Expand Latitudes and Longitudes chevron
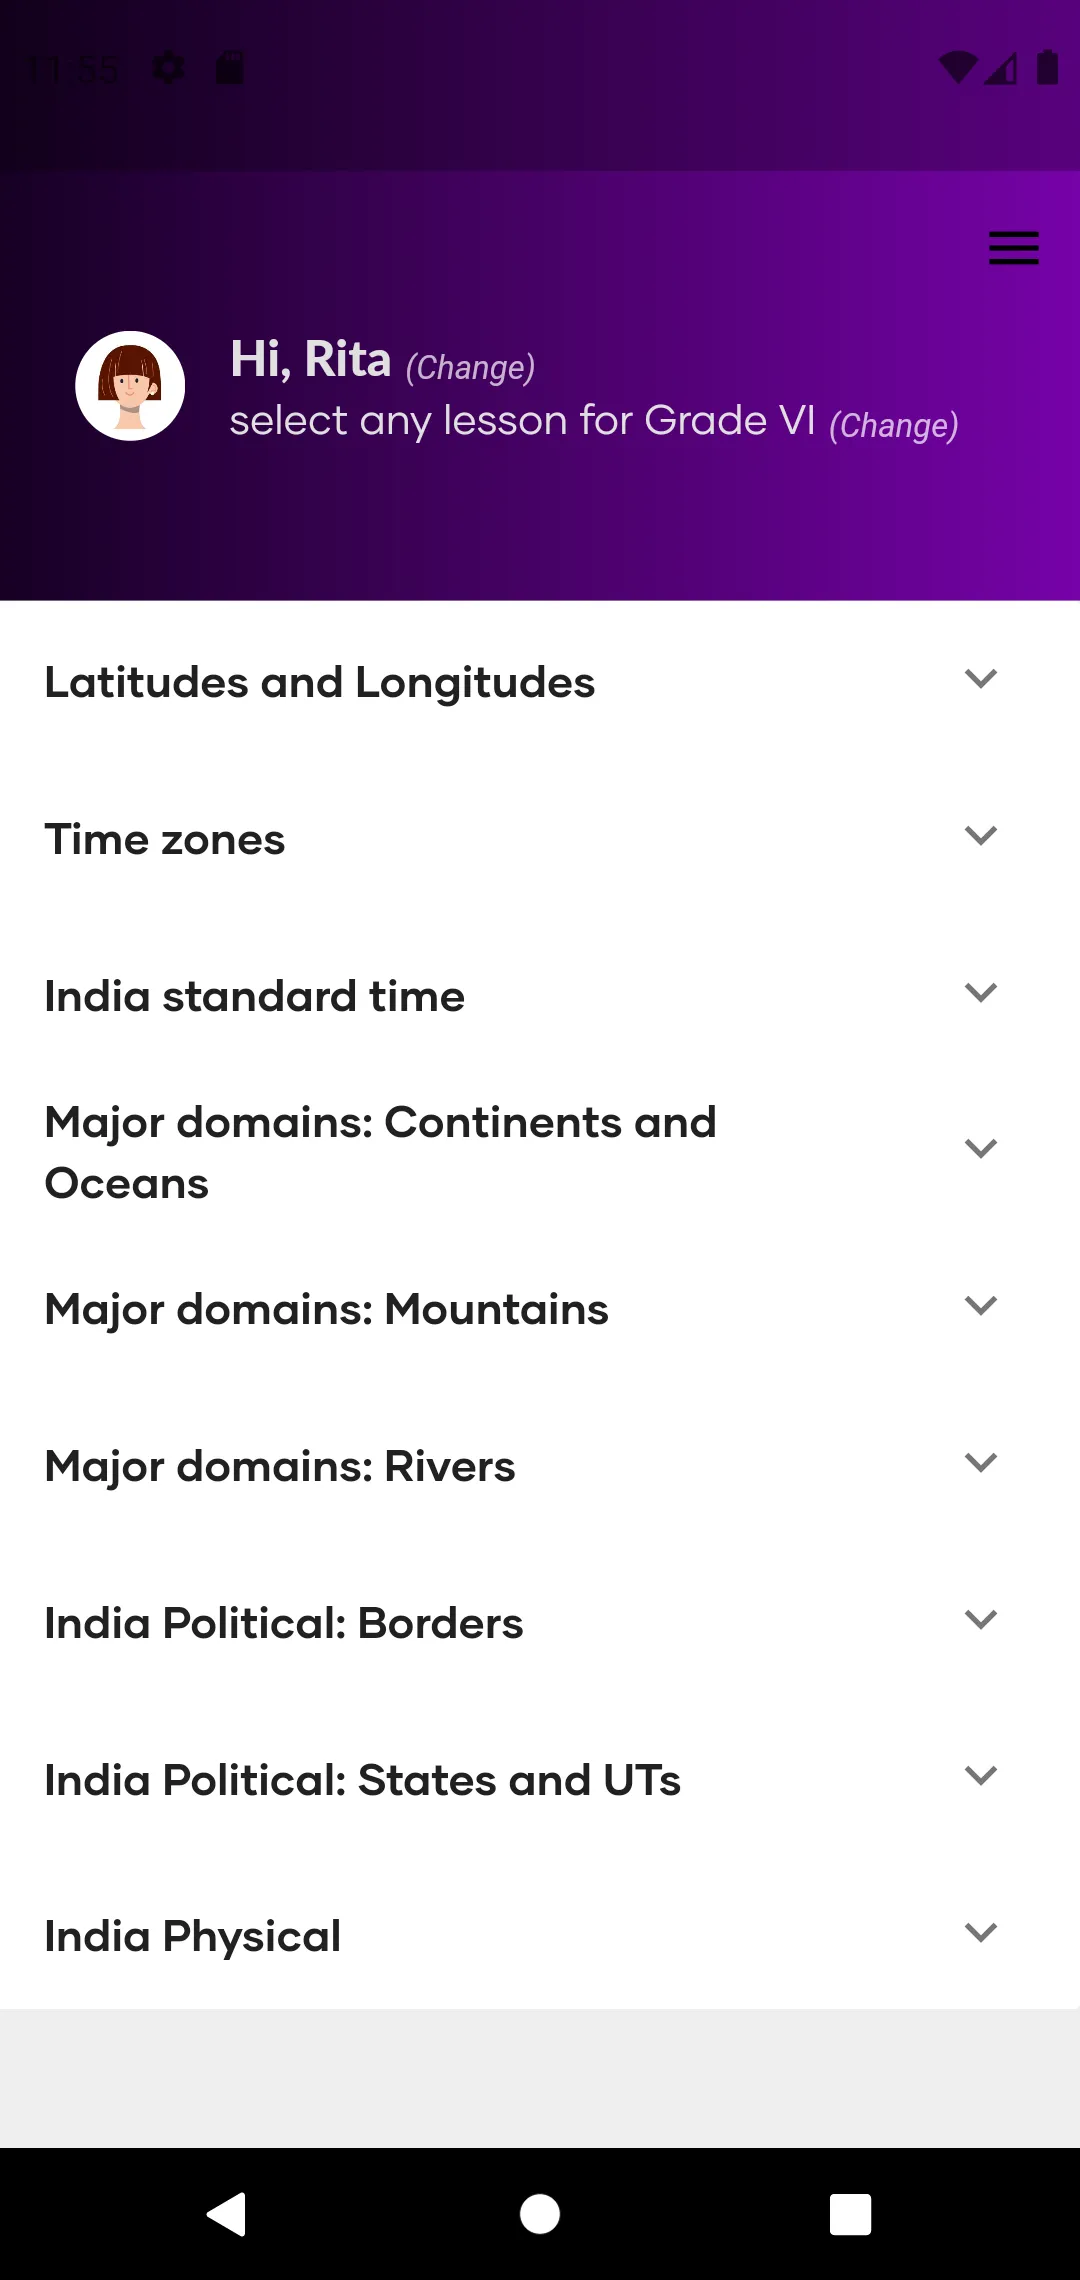Image resolution: width=1080 pixels, height=2280 pixels. coord(981,679)
